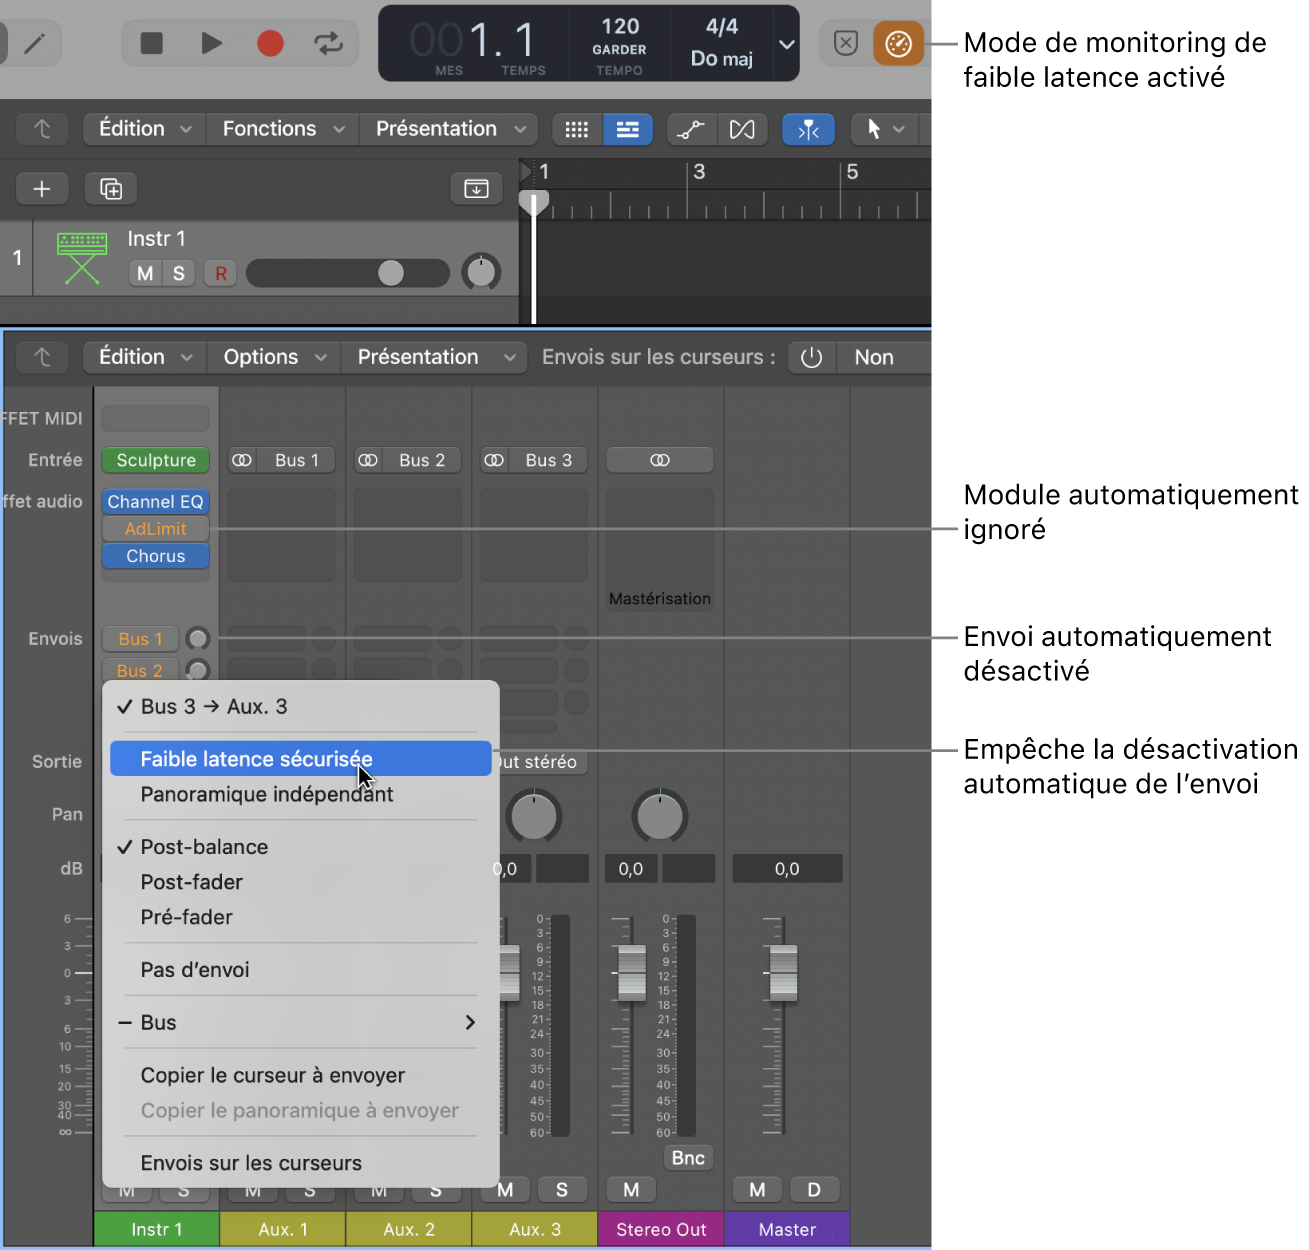
Task: Toggle the sends on faders power button
Action: coord(811,358)
